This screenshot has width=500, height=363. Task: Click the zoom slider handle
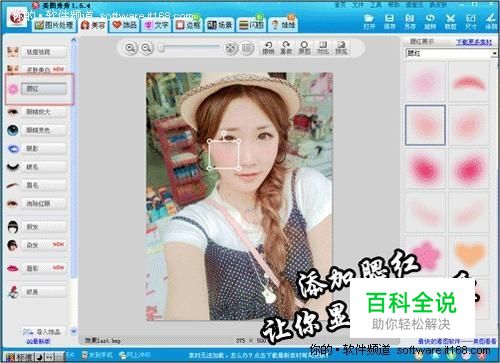coord(161,48)
